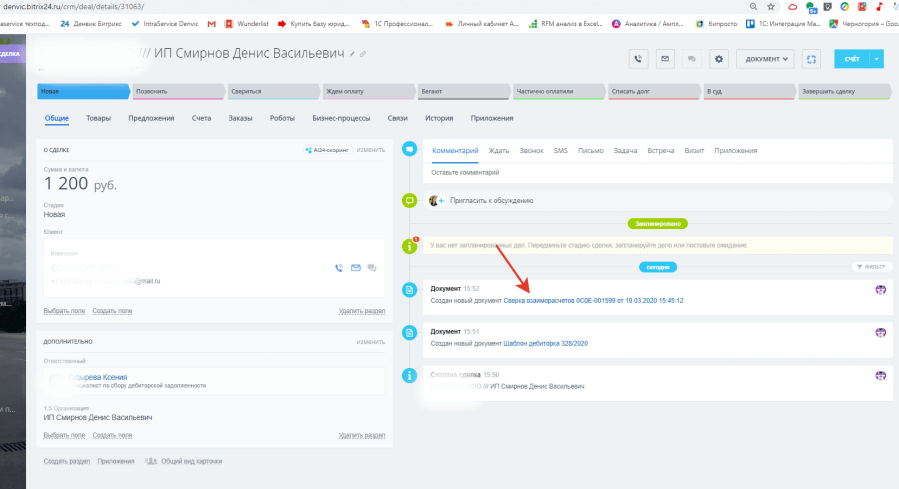Switch to the Товары tab

98,118
